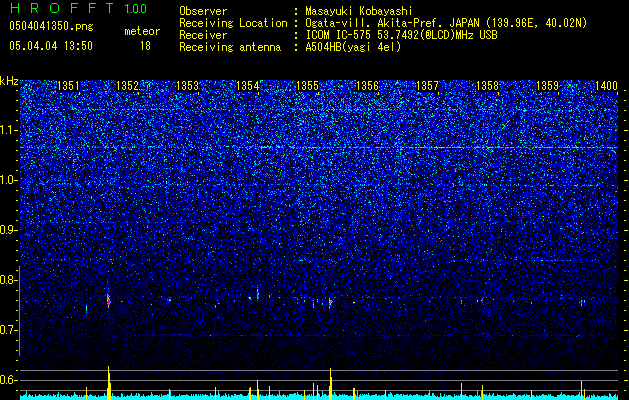Click the Receiving Location label
Viewport: 629px width, 400px height.
pyautogui.click(x=233, y=23)
